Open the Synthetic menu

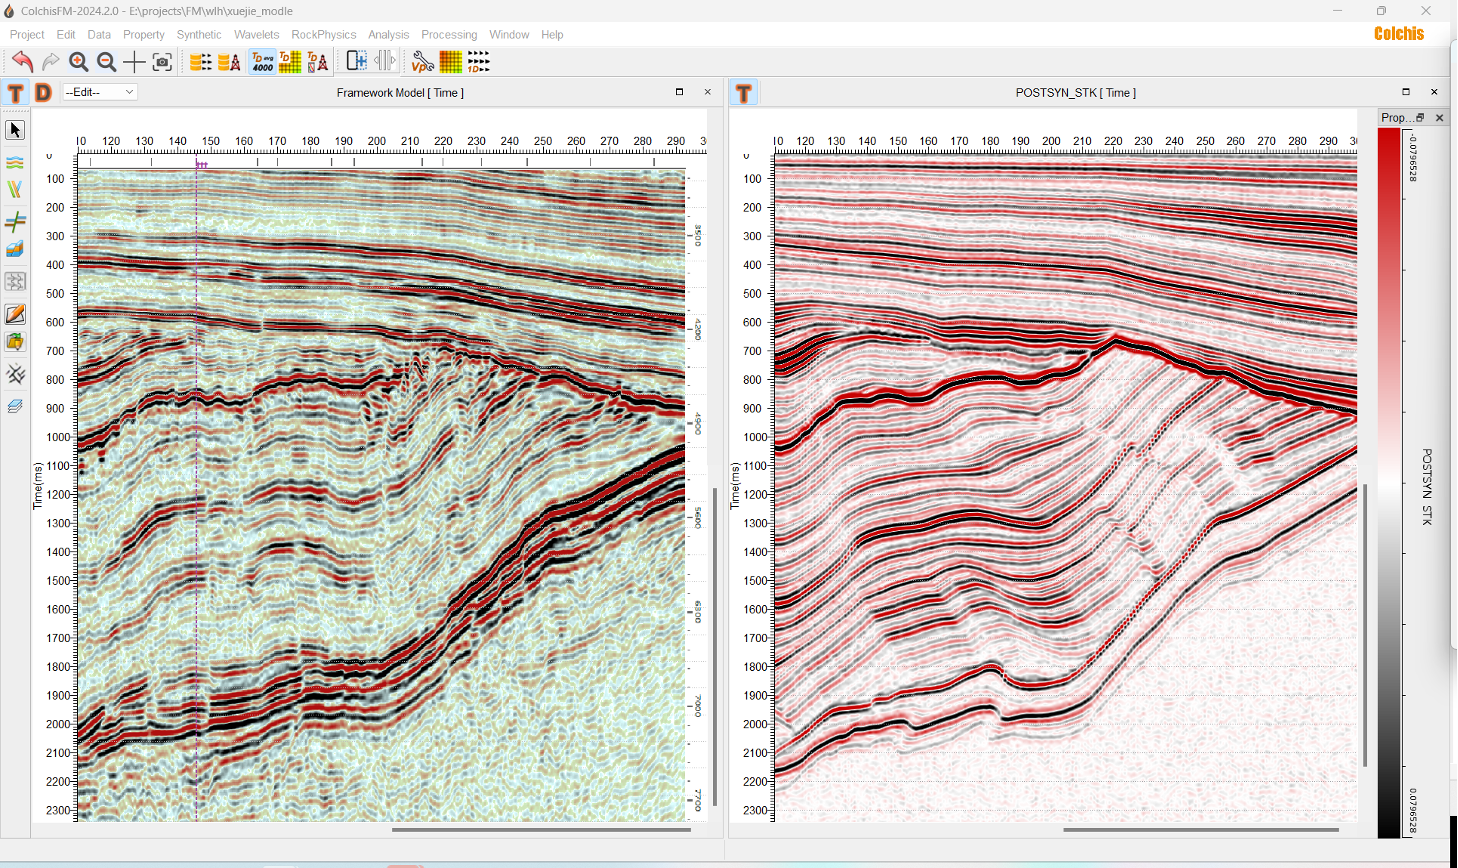click(199, 34)
